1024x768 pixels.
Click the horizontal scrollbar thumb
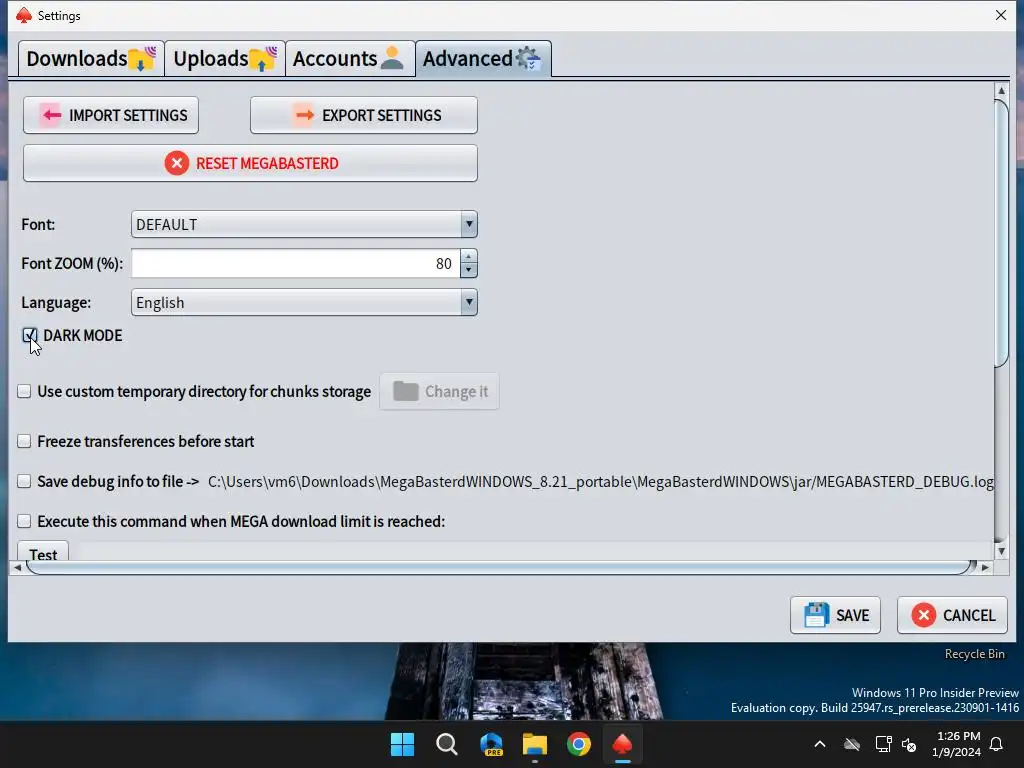click(x=501, y=568)
